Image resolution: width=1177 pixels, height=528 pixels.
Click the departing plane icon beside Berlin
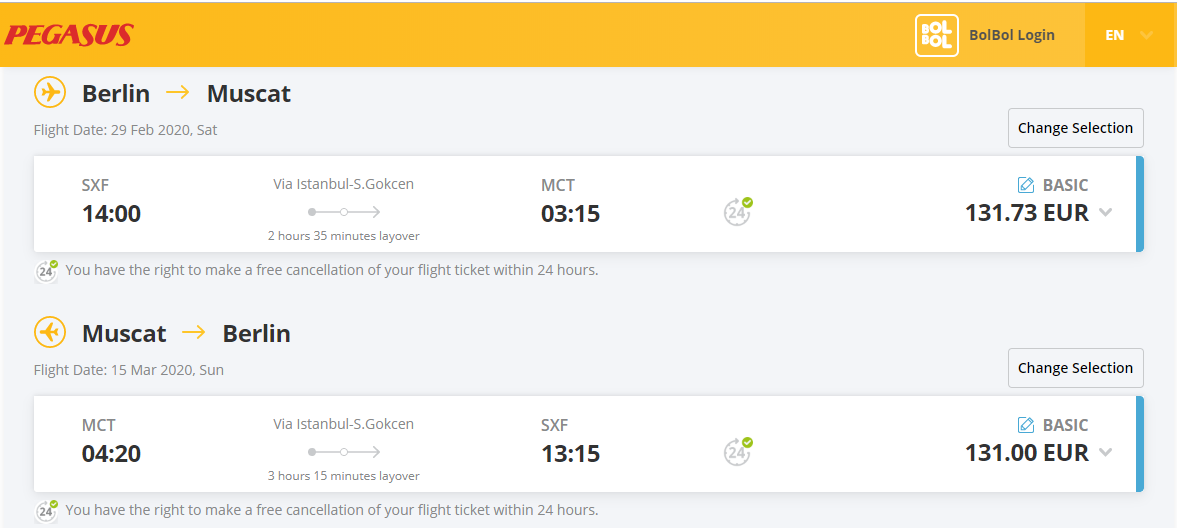click(50, 93)
